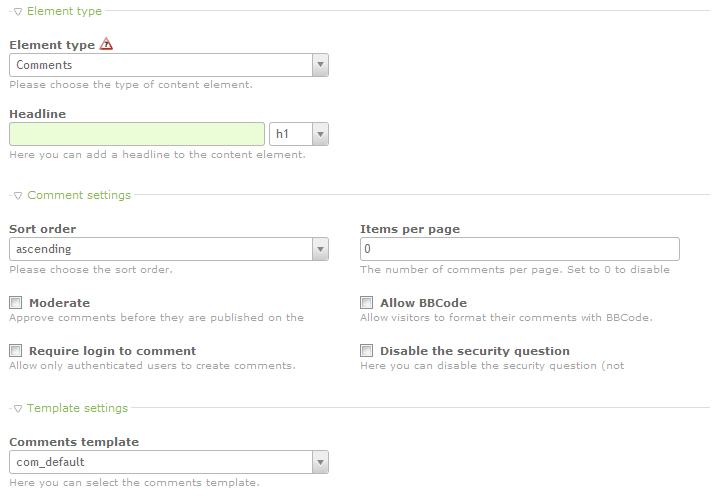Open the Element type Comments dropdown

tap(169, 65)
